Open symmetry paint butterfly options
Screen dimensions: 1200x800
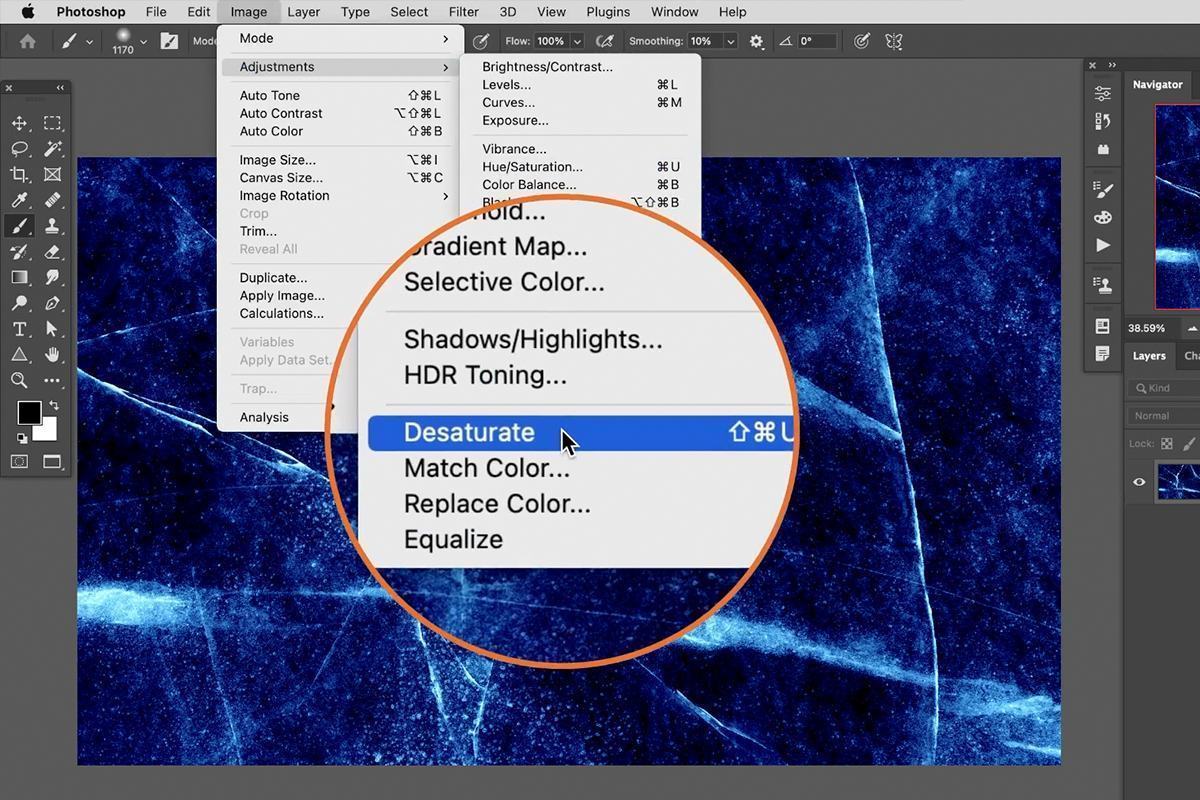click(x=894, y=41)
